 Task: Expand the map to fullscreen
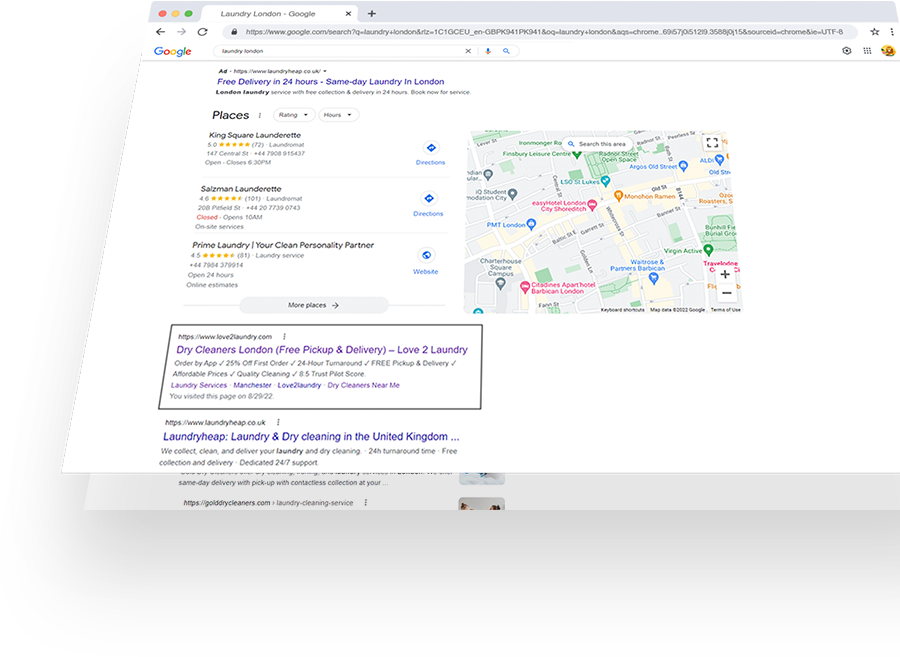(x=712, y=143)
